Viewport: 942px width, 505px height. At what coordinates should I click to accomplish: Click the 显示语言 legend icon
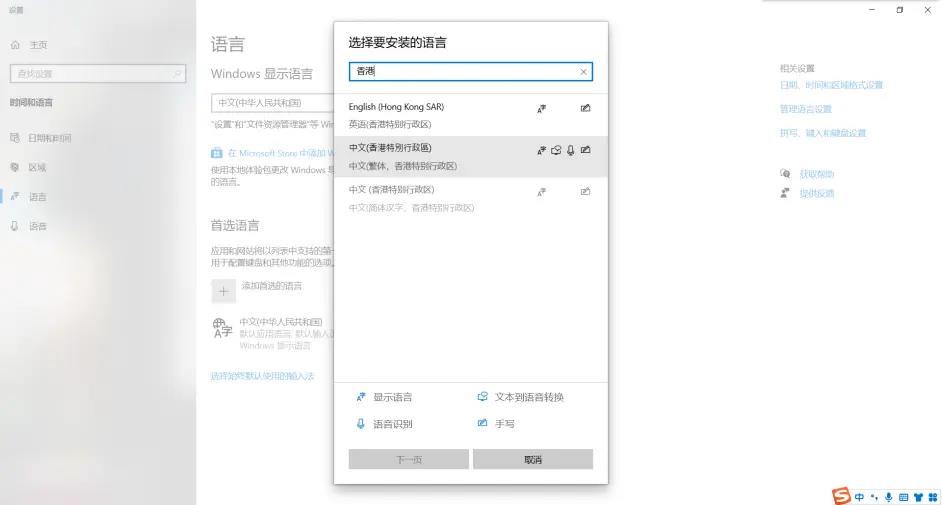coord(360,397)
